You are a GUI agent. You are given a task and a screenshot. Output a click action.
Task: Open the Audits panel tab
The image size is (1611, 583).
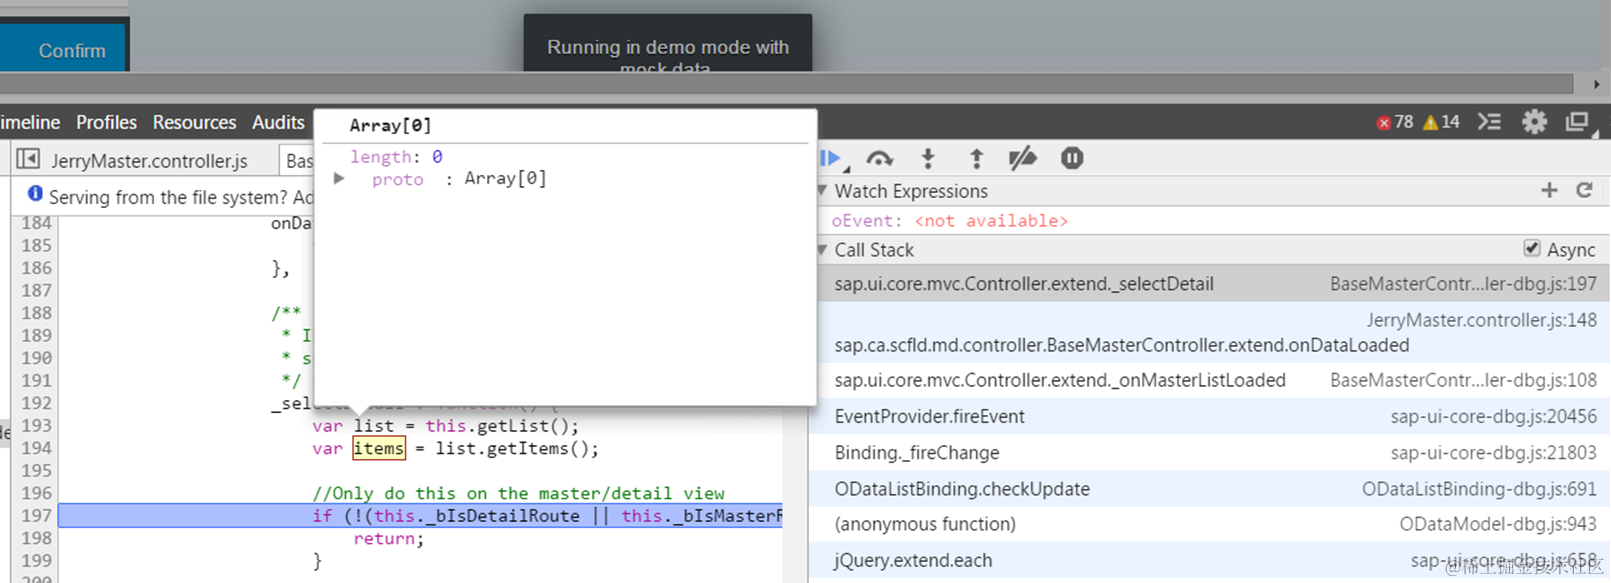tap(278, 122)
